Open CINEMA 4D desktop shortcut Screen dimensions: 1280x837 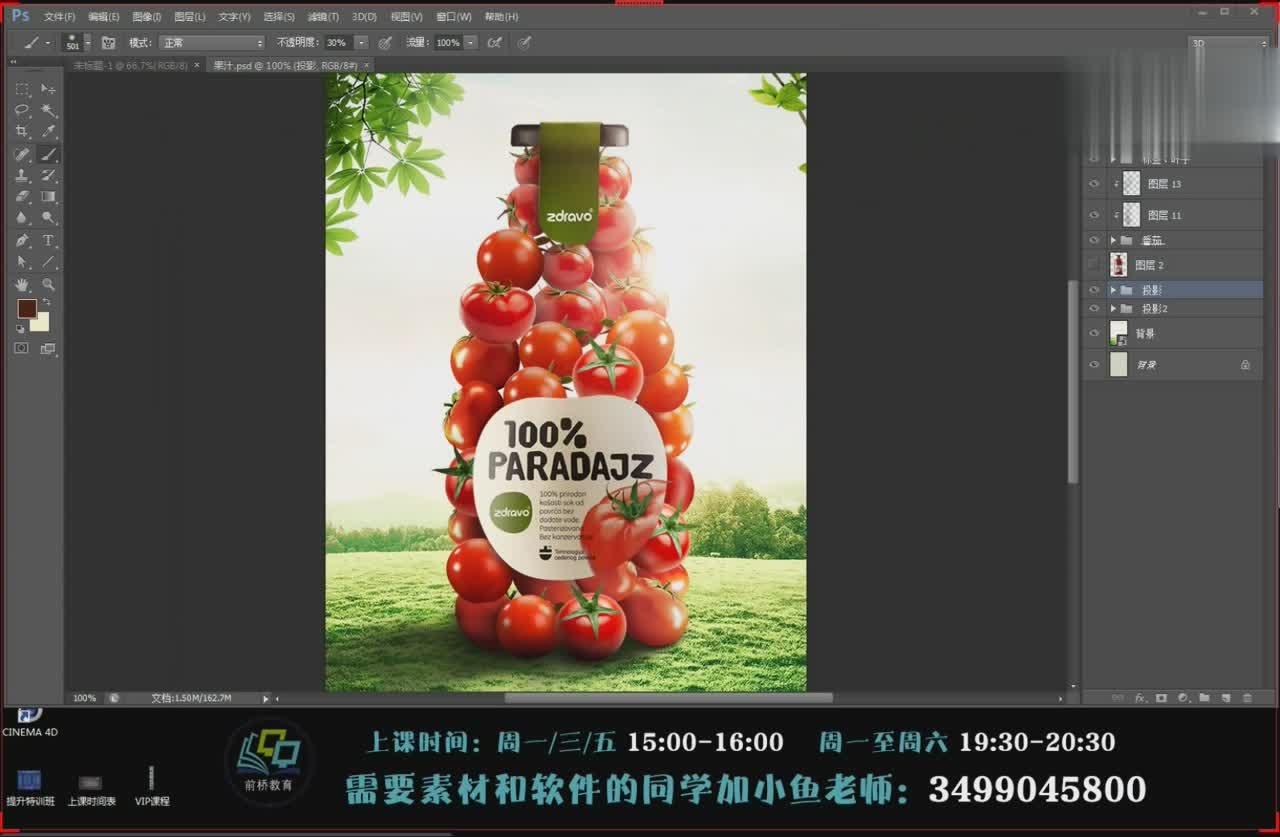point(30,722)
